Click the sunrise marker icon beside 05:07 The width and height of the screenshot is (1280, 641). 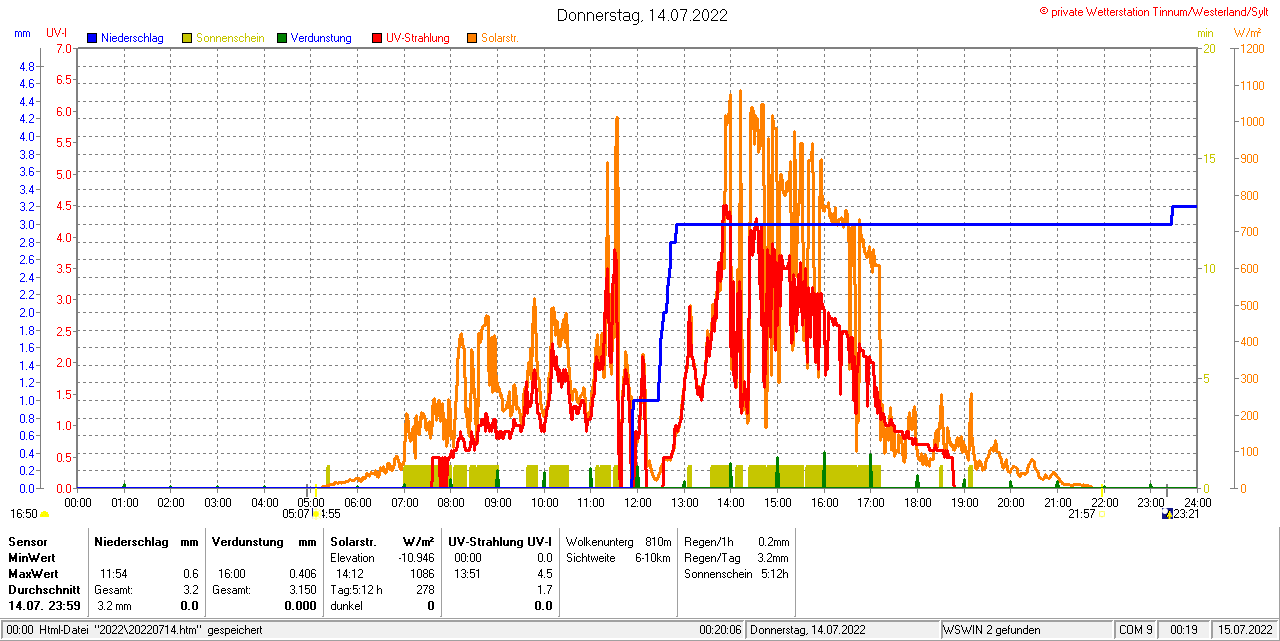[x=317, y=514]
